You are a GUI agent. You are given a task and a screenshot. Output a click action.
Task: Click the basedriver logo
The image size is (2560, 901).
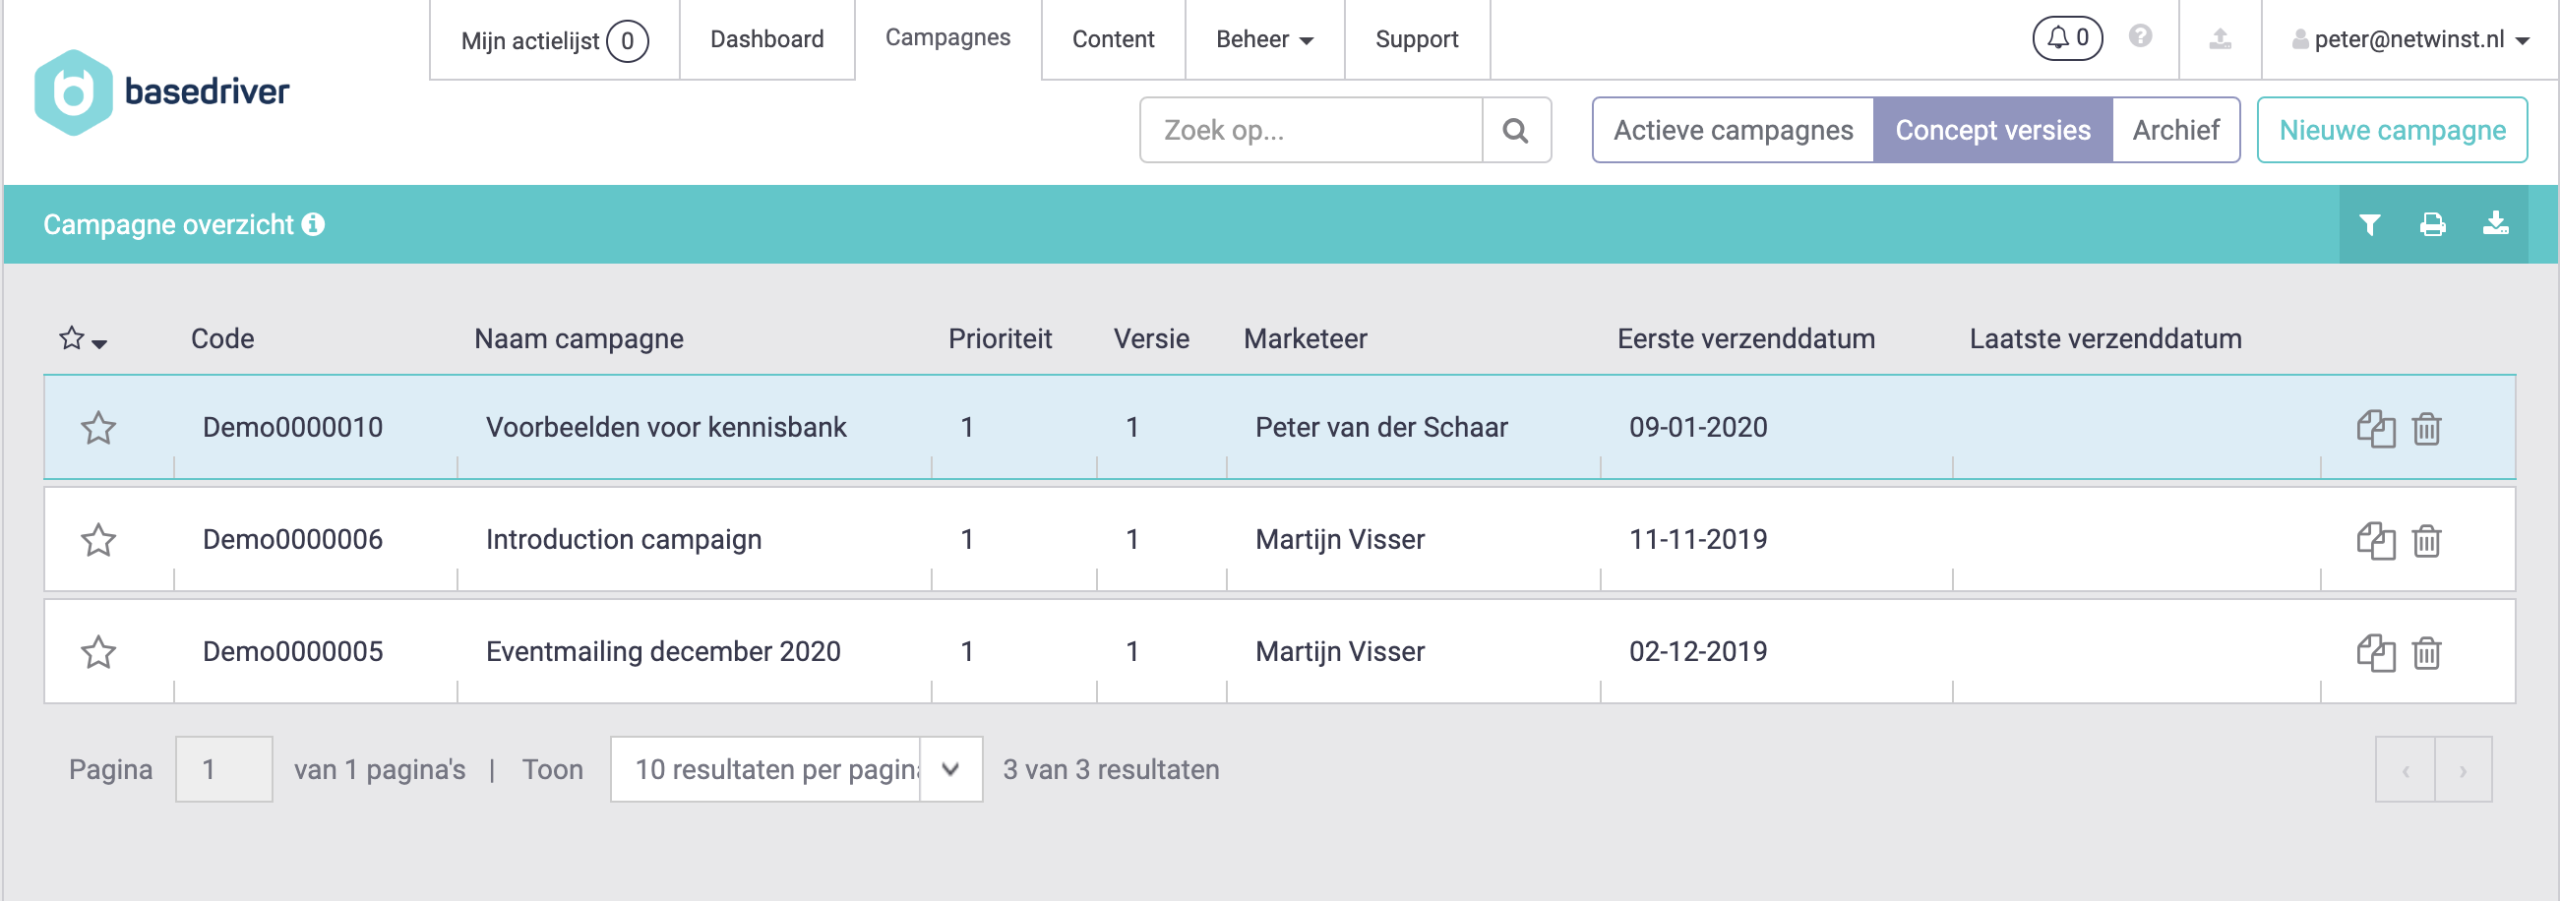(162, 92)
